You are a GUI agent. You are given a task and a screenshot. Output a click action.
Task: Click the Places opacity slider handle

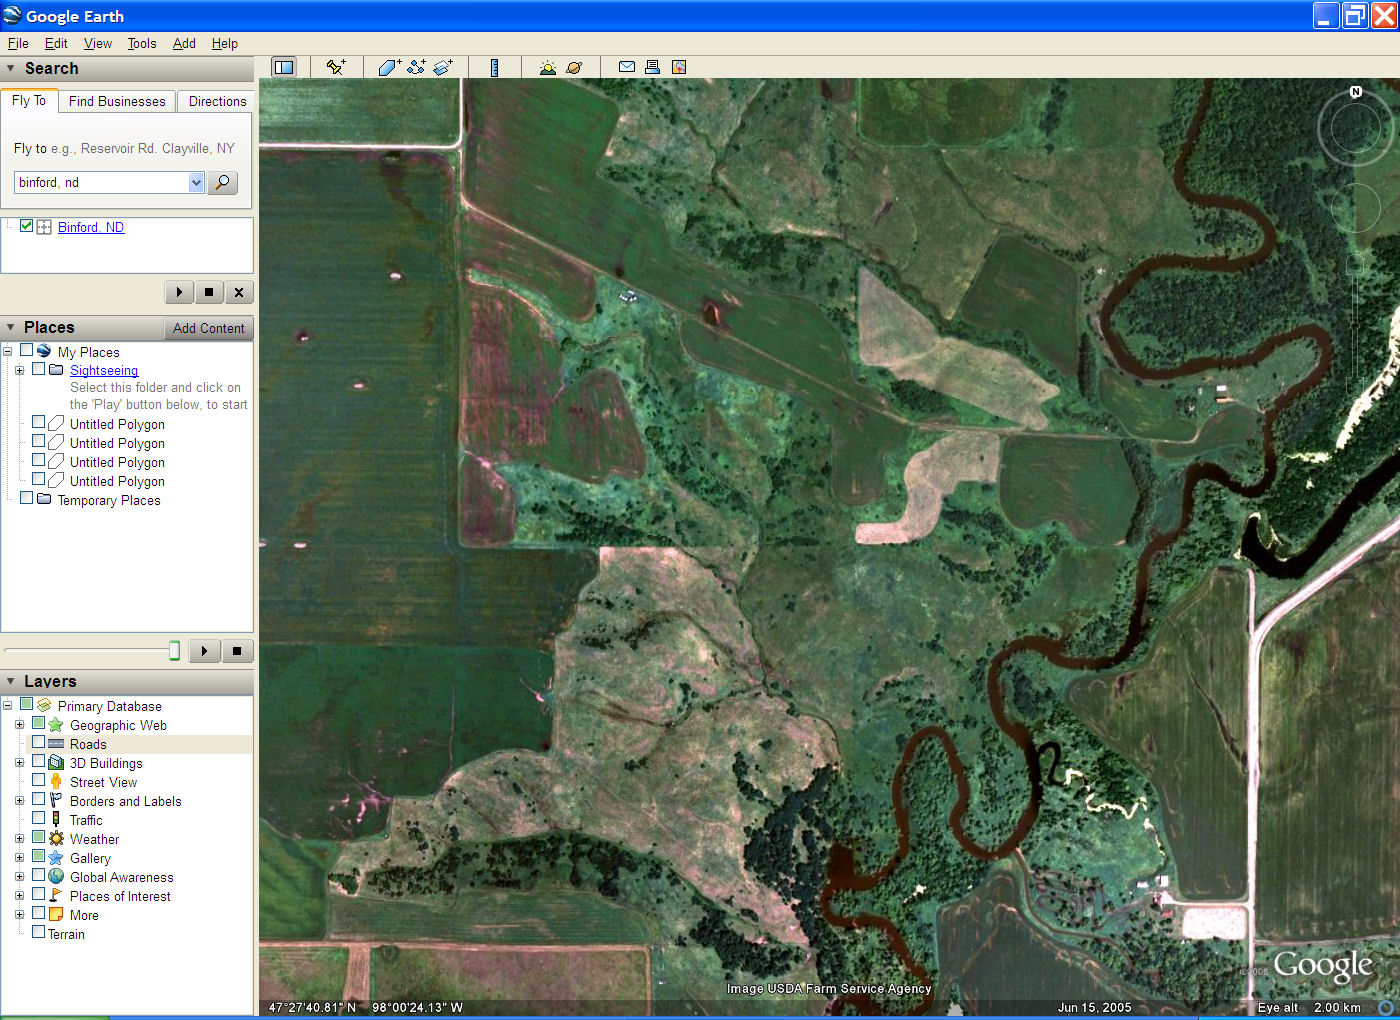pyautogui.click(x=174, y=651)
